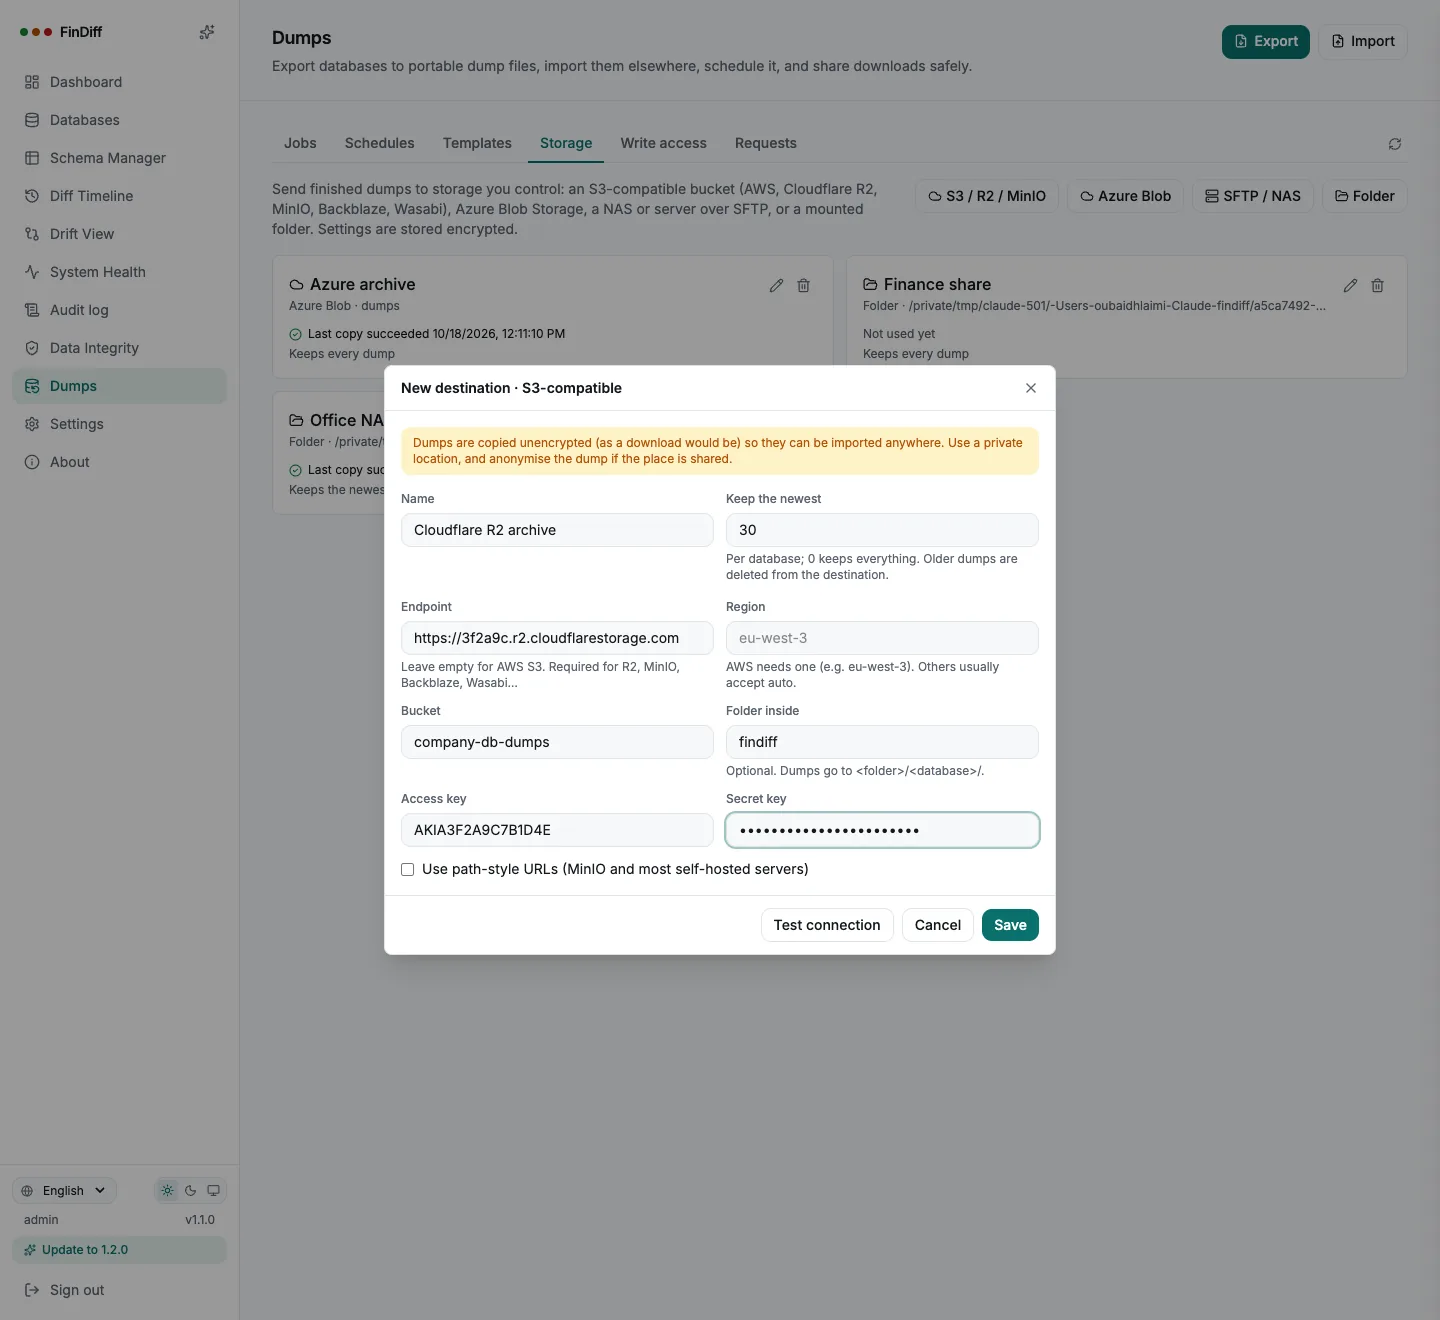
Task: Switch to dark theme moon icon
Action: click(x=190, y=1190)
